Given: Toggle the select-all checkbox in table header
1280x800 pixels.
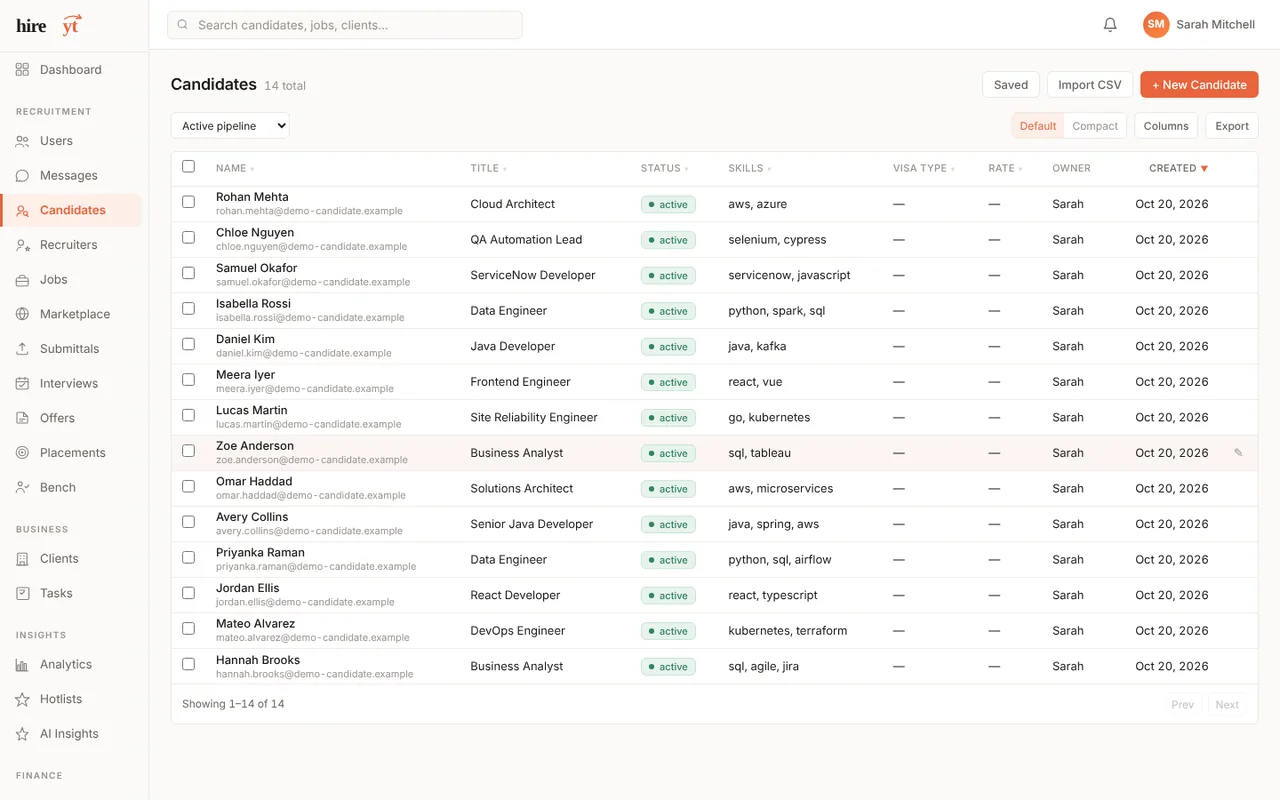Looking at the screenshot, I should click(188, 167).
